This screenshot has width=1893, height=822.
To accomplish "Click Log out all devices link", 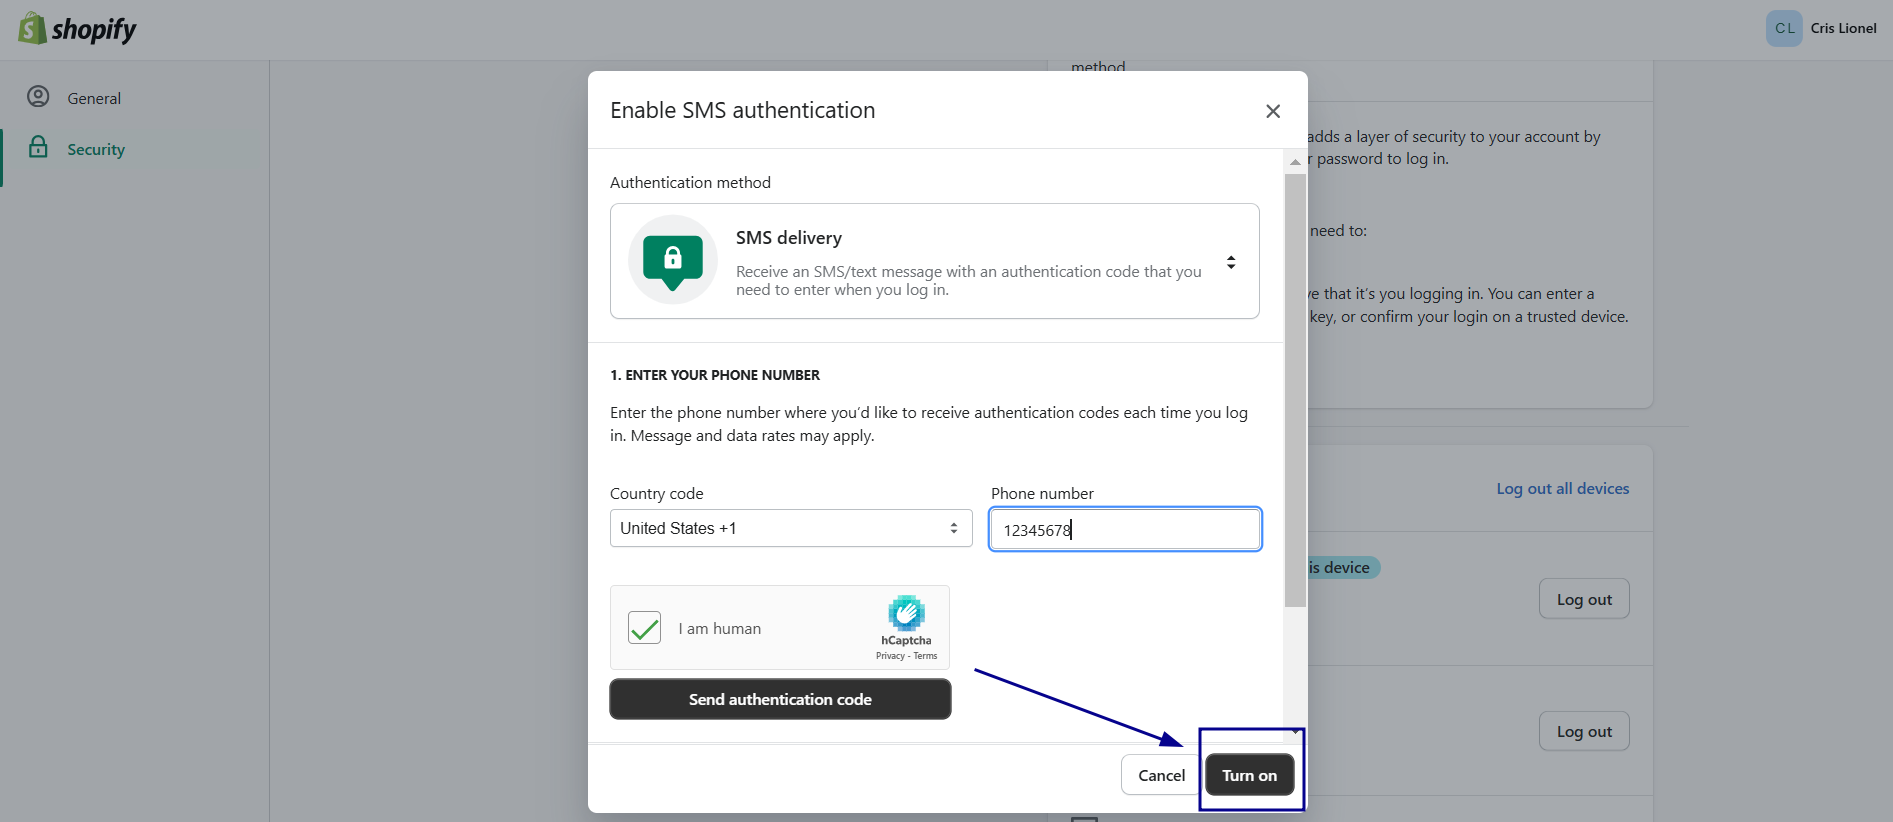I will click(1563, 489).
